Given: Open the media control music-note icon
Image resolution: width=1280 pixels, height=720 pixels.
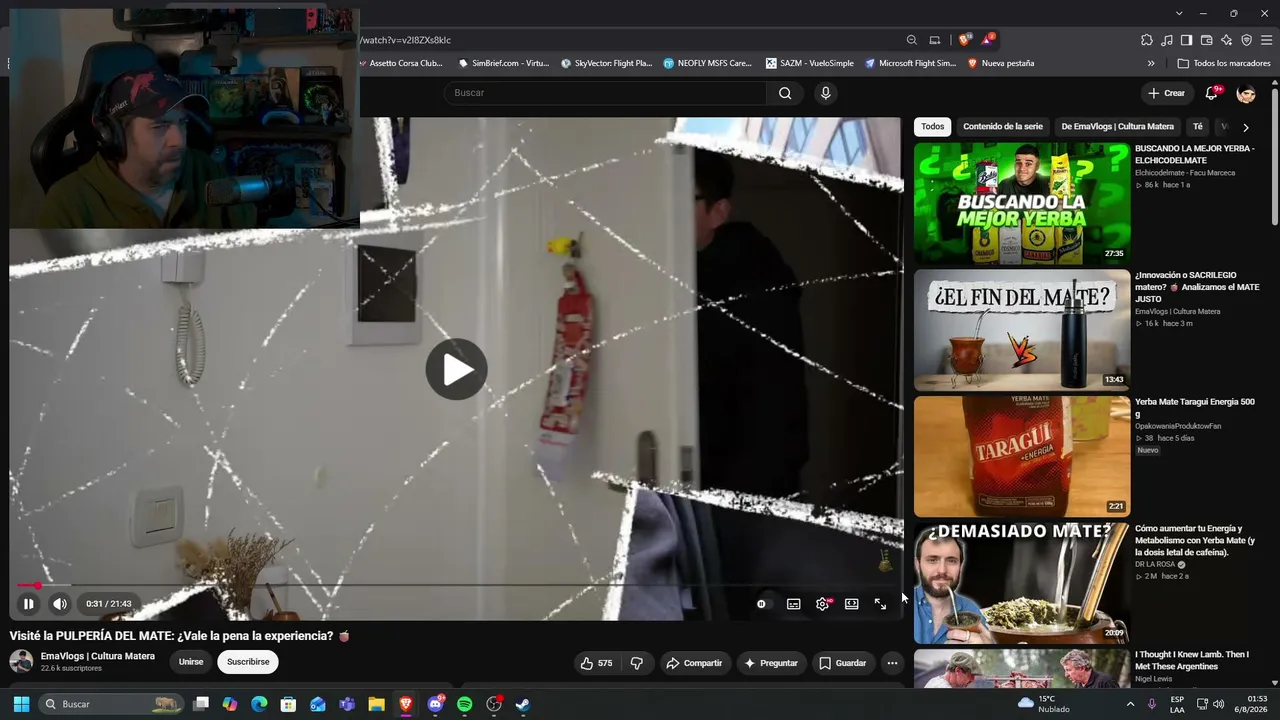Looking at the screenshot, I should 1167,40.
